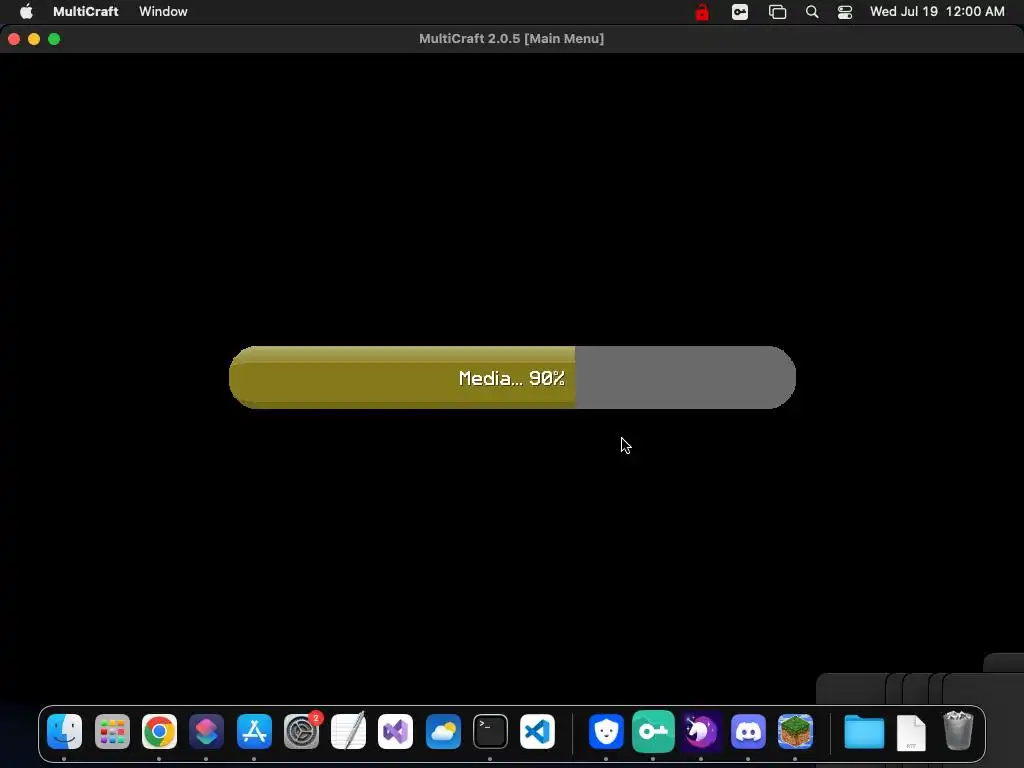The width and height of the screenshot is (1024, 768).
Task: Open Visual Studio purple icon in dock
Action: tap(396, 731)
